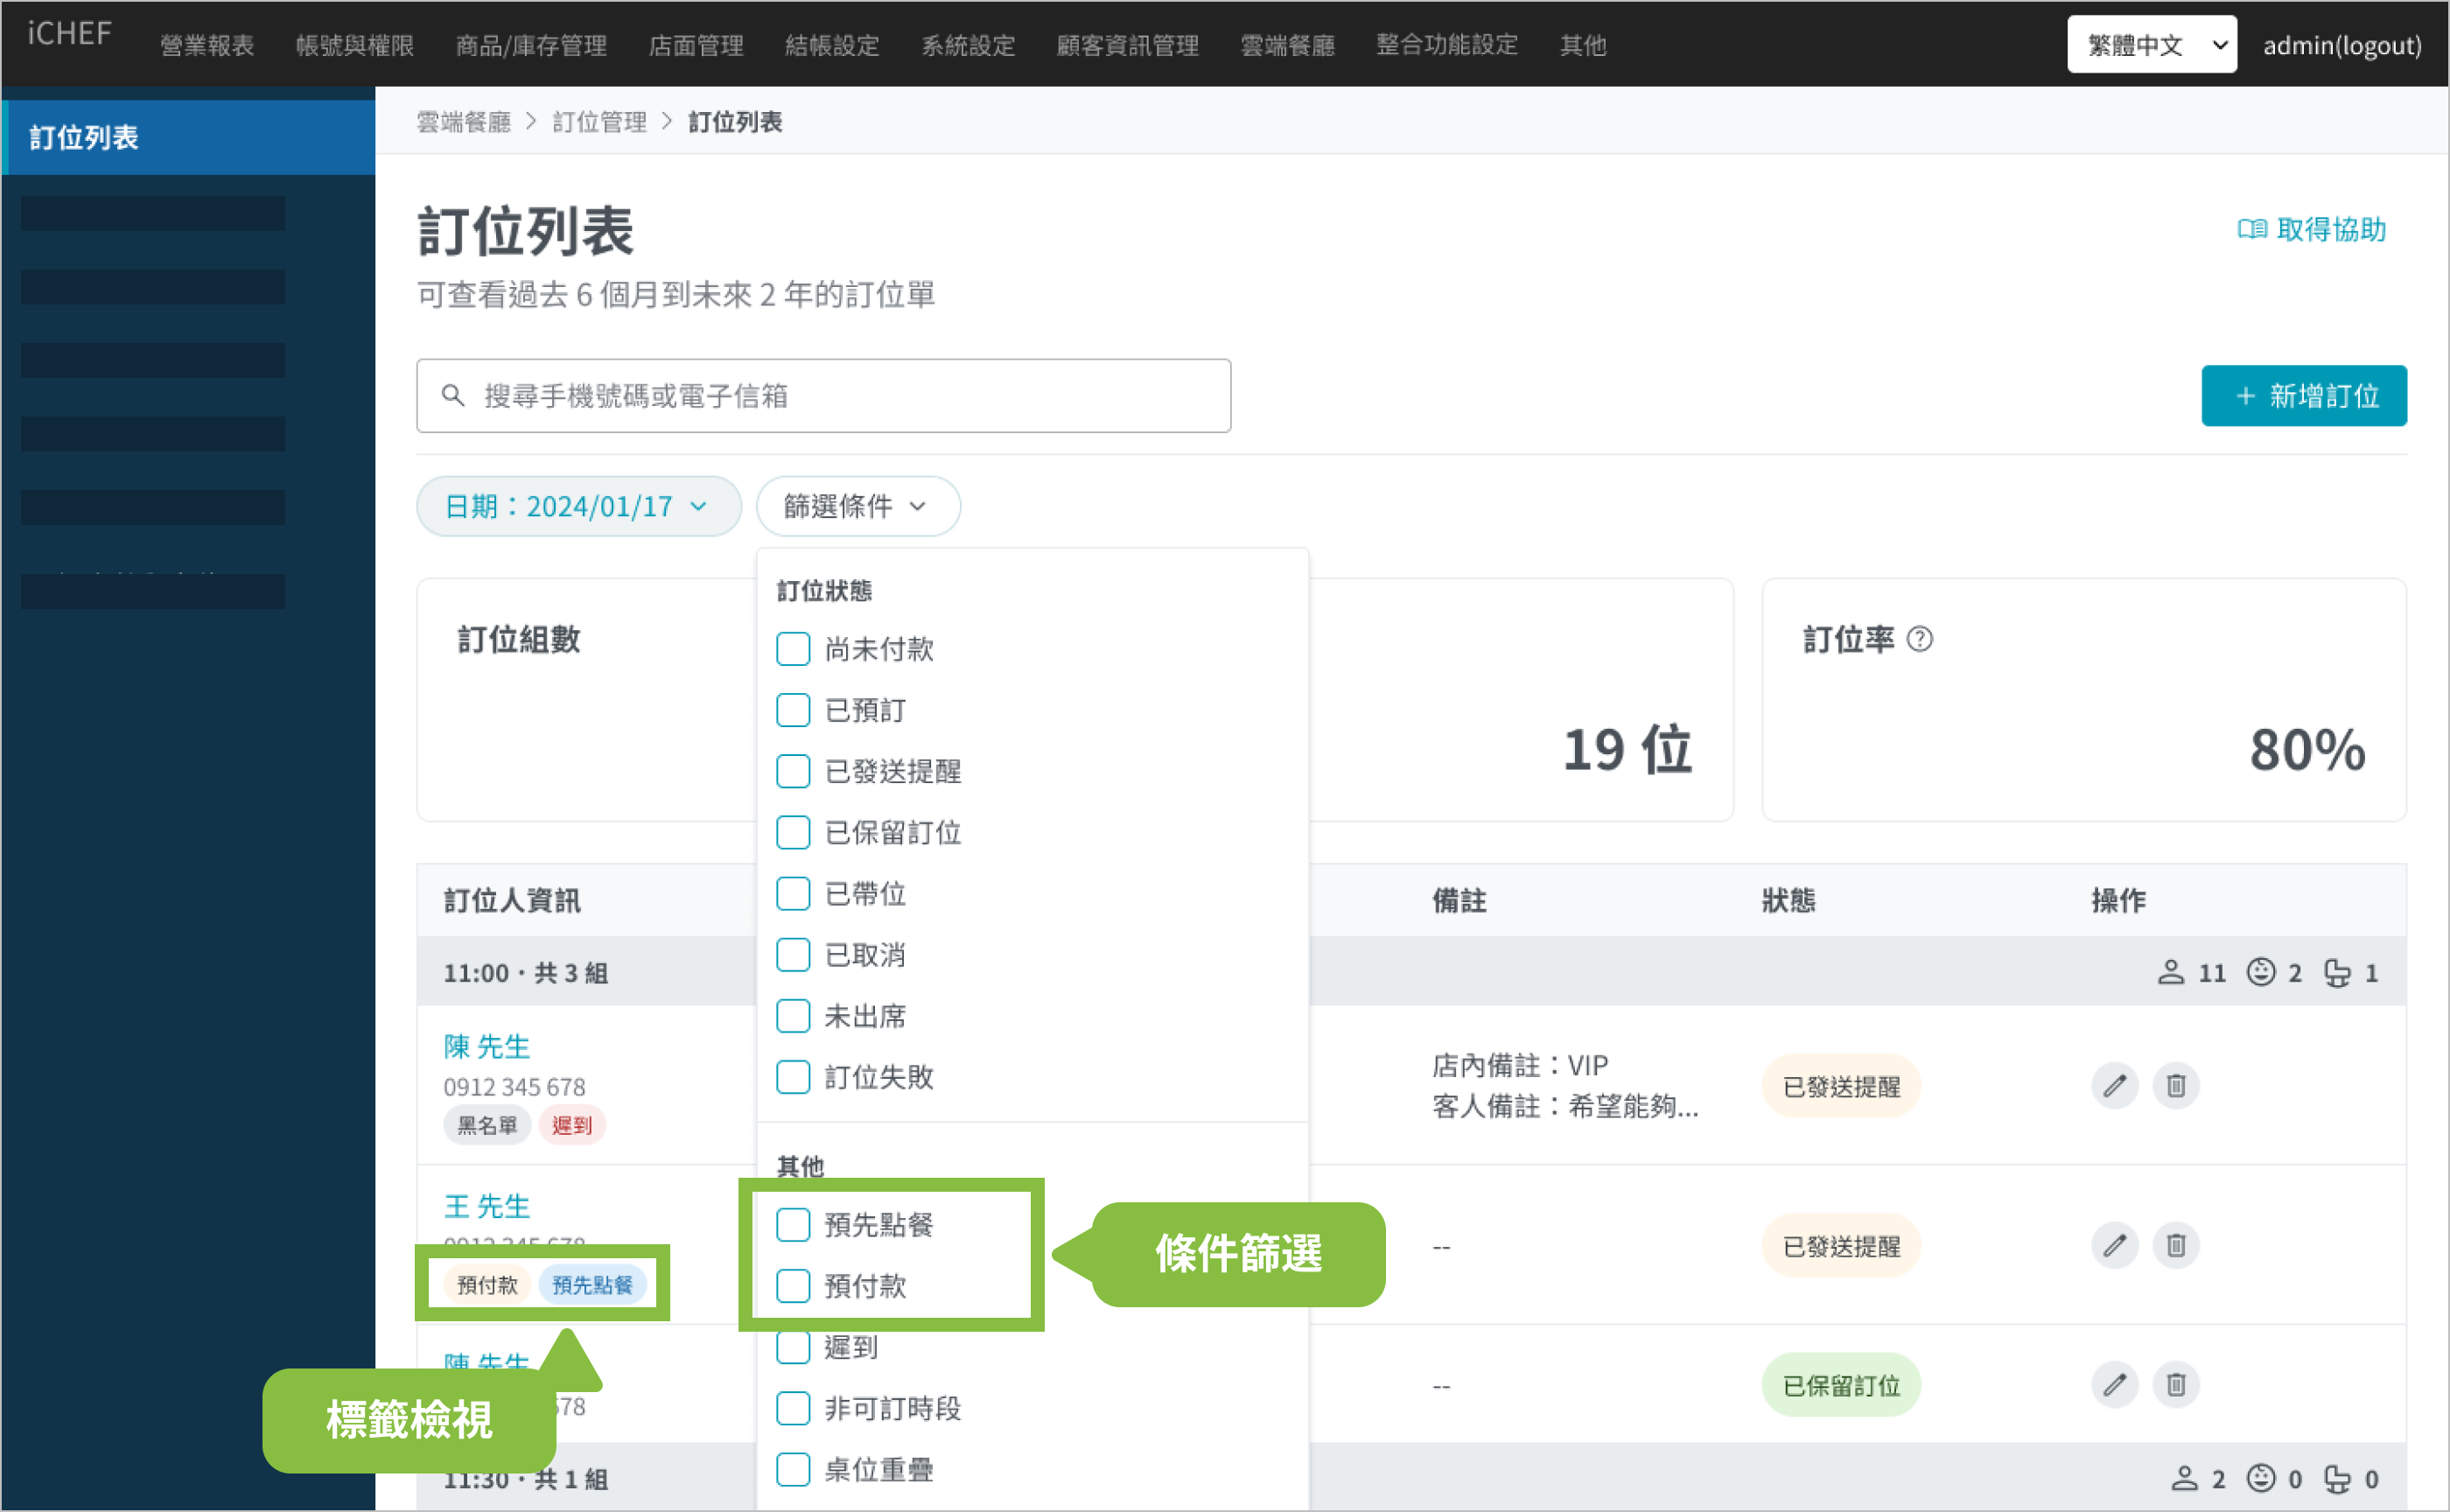Click trash icon in 已保留訂位 row
Viewport: 2450px width, 1512px height.
pyautogui.click(x=2175, y=1385)
